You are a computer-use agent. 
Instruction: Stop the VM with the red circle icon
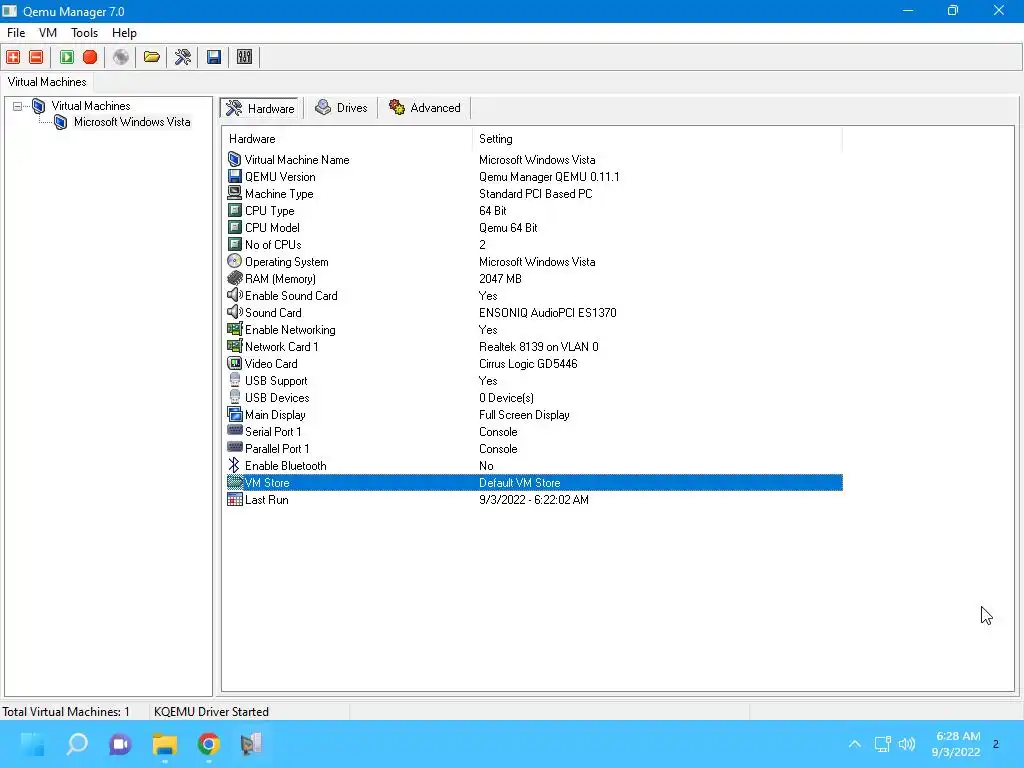coord(90,57)
